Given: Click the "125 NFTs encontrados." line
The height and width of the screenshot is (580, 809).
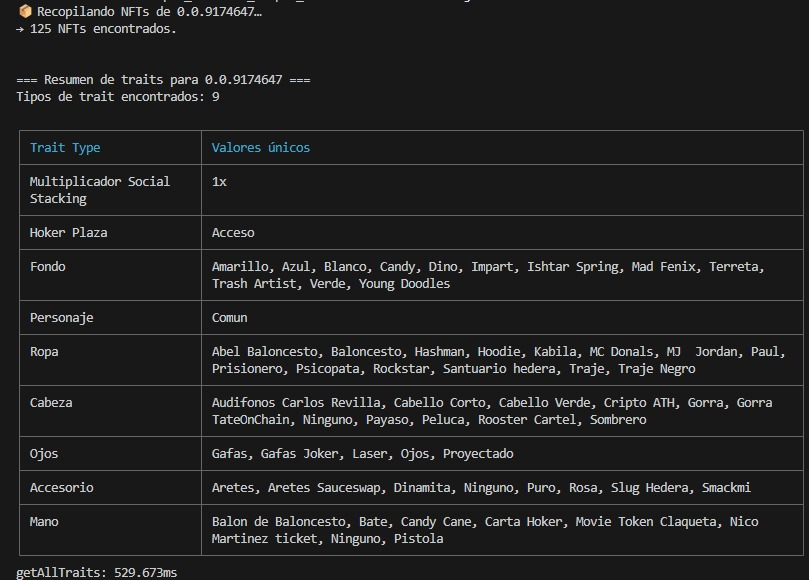Looking at the screenshot, I should click(x=96, y=29).
